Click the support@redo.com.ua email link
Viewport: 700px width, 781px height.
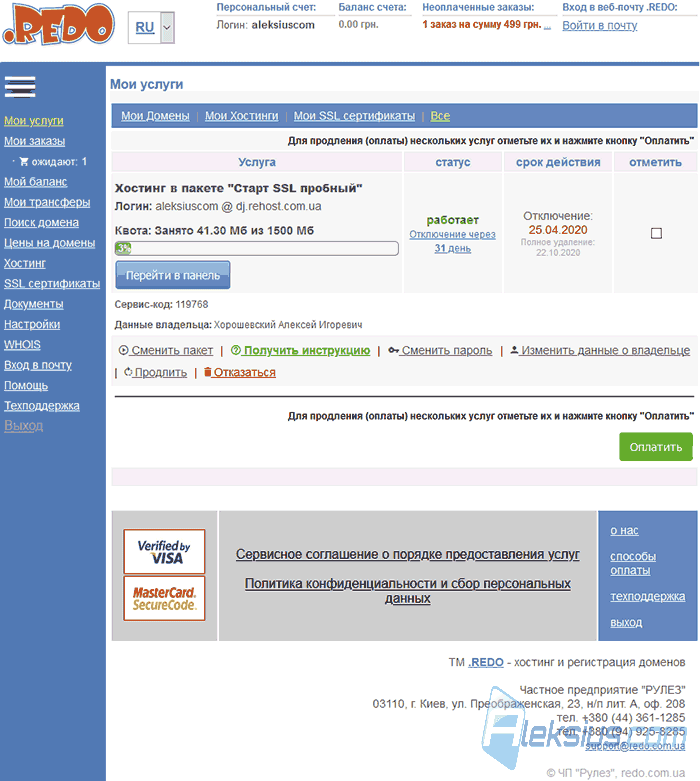tap(635, 746)
